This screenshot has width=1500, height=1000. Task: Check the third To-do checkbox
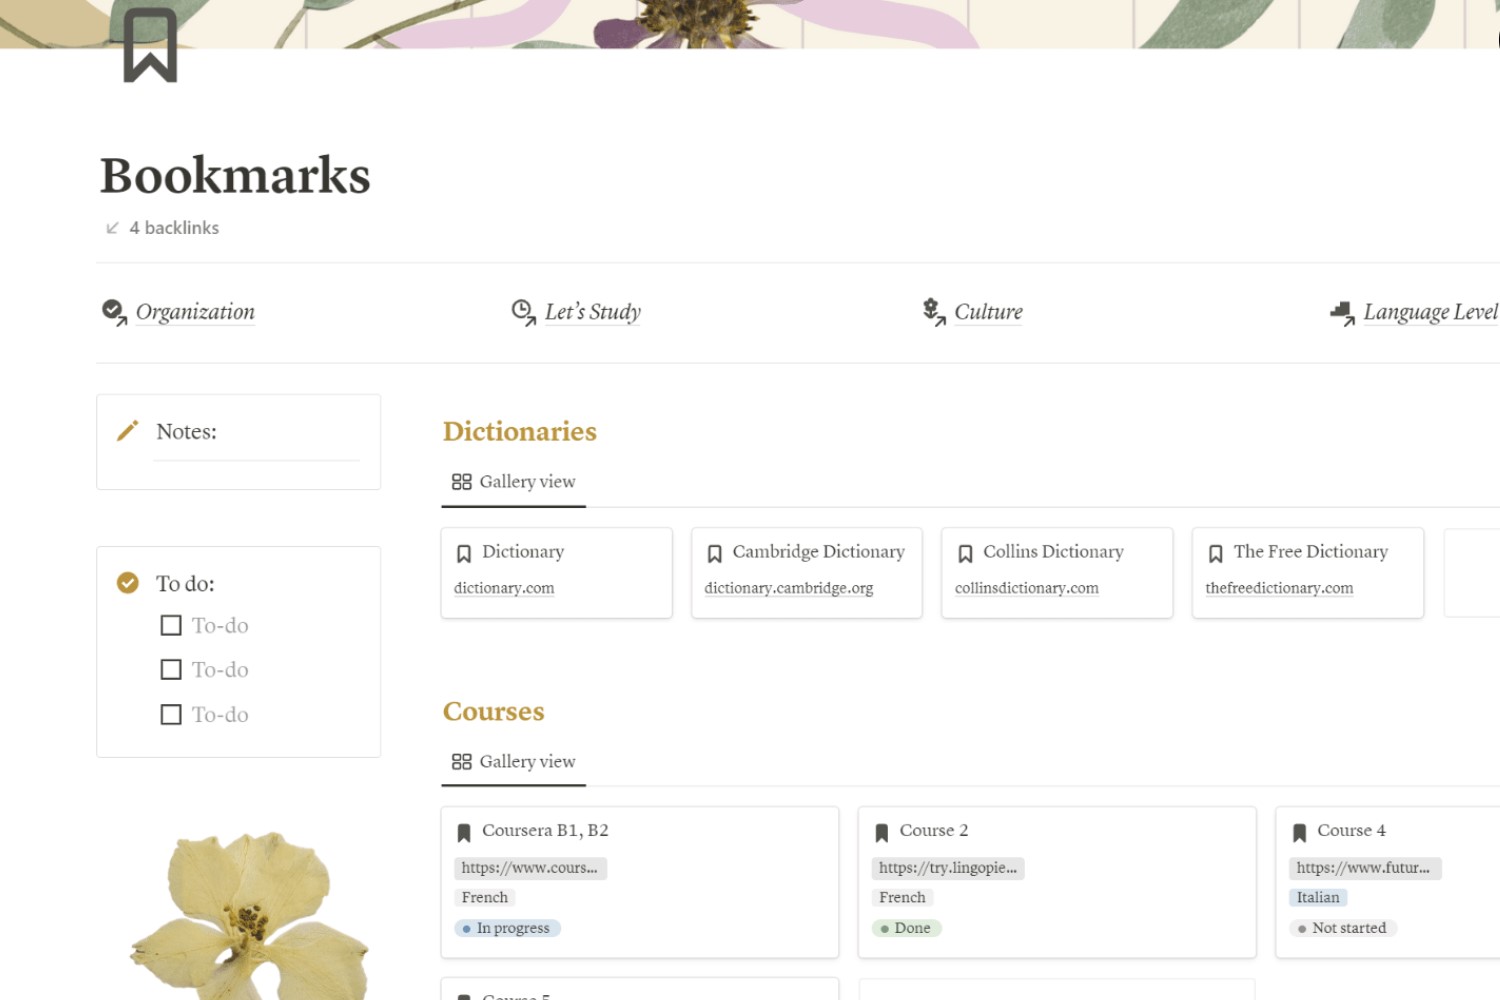coord(170,713)
